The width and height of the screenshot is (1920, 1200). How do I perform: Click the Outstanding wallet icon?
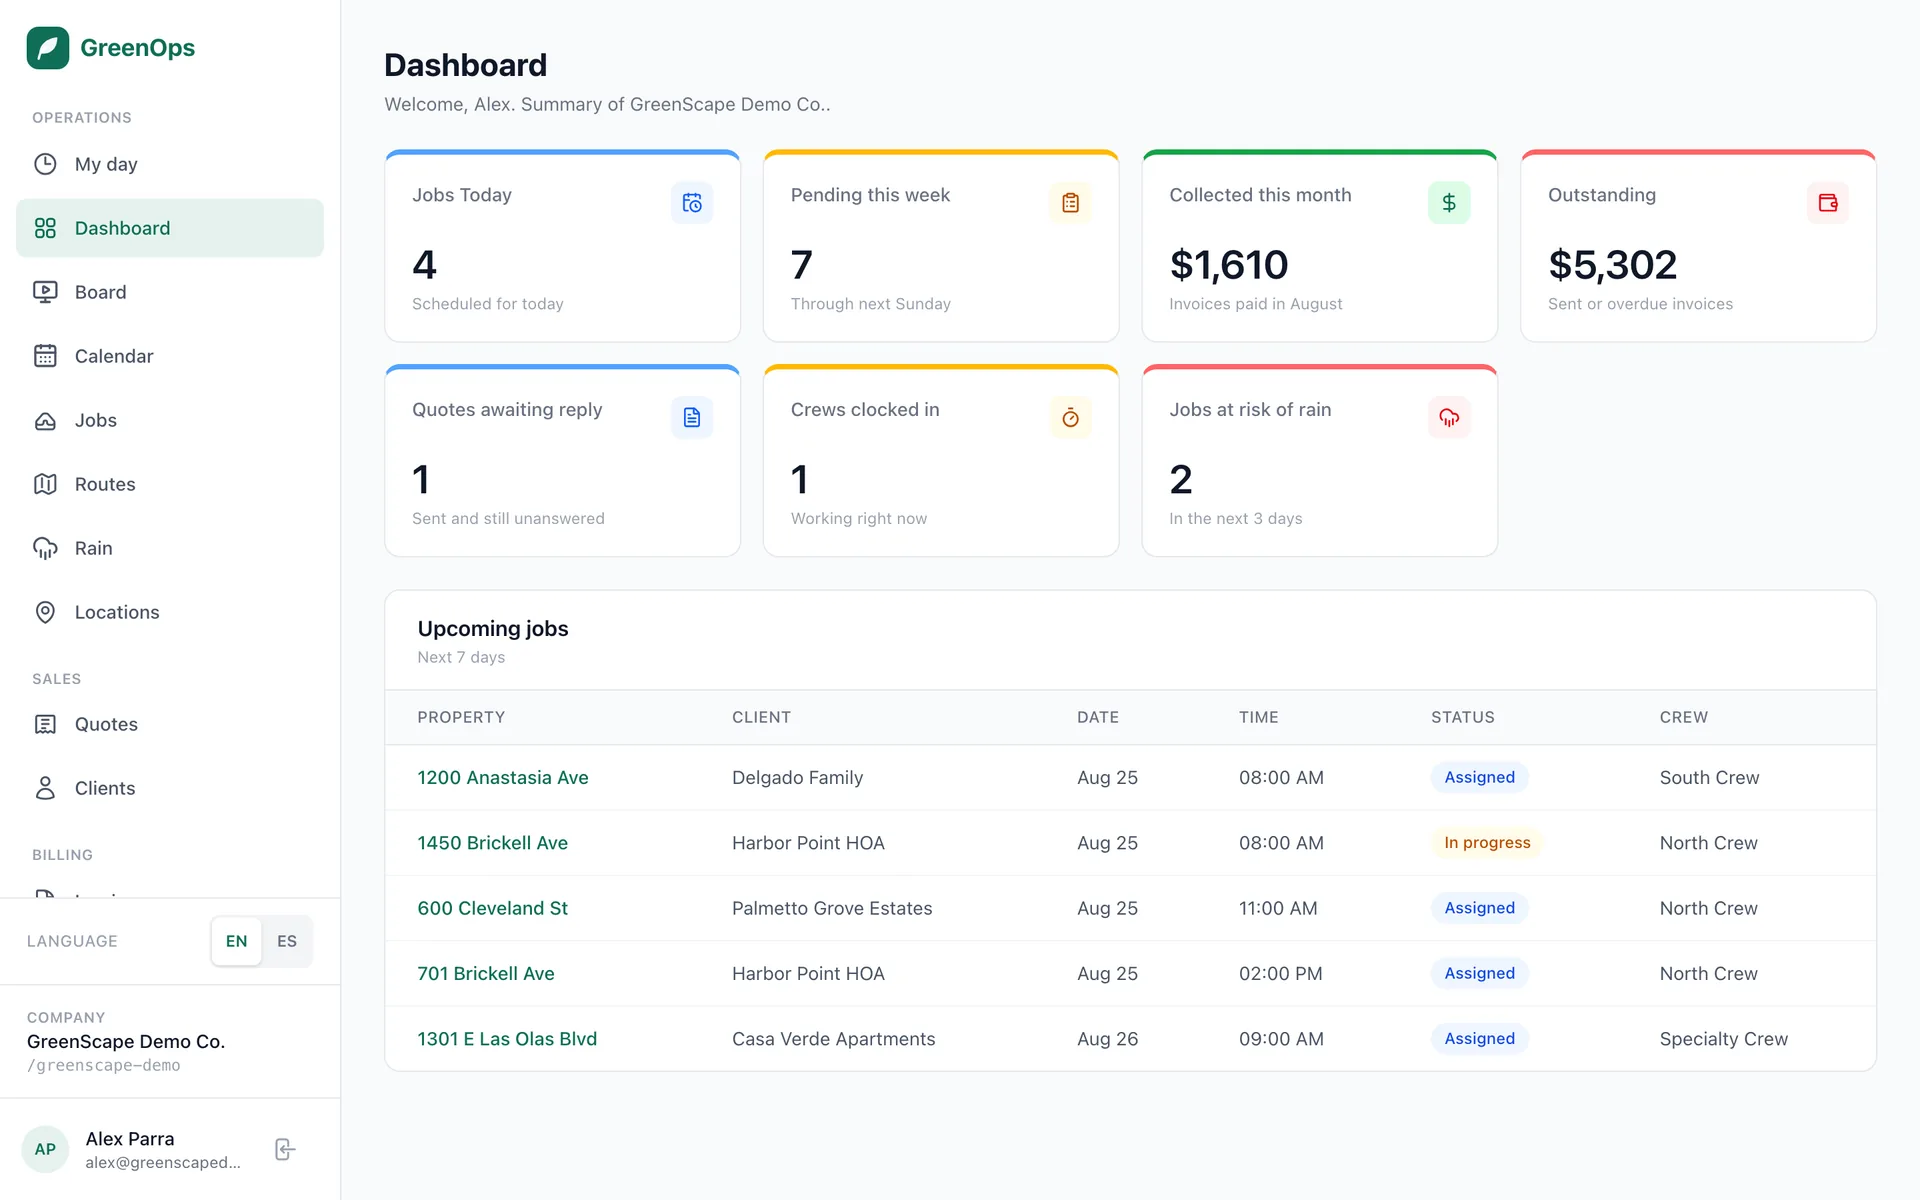point(1828,203)
